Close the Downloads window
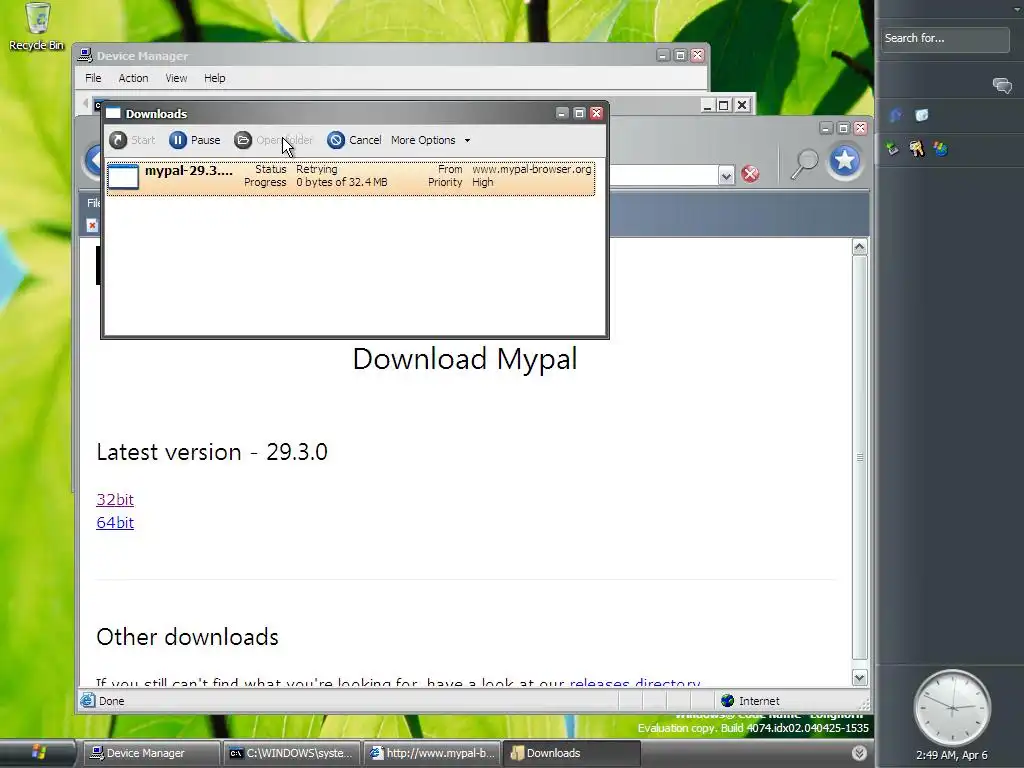The image size is (1024, 768). (x=596, y=113)
